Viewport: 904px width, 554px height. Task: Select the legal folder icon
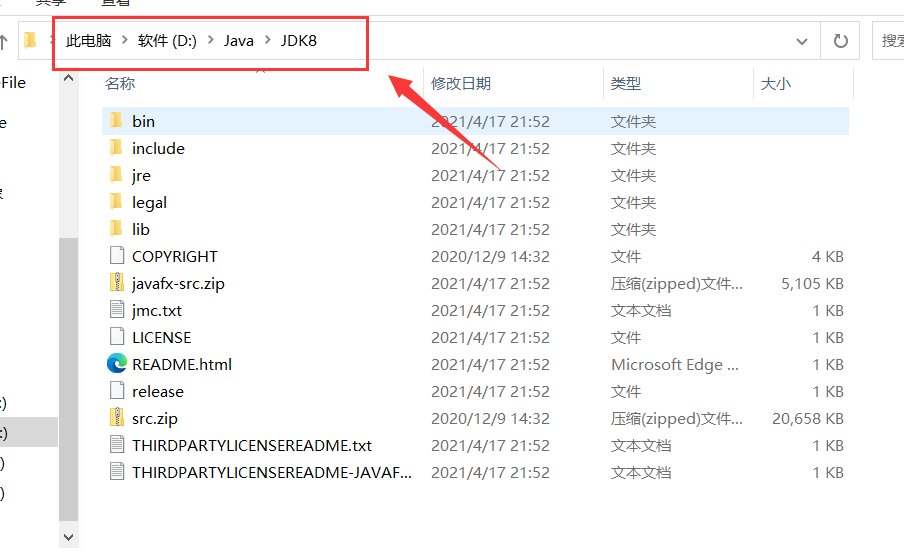116,202
